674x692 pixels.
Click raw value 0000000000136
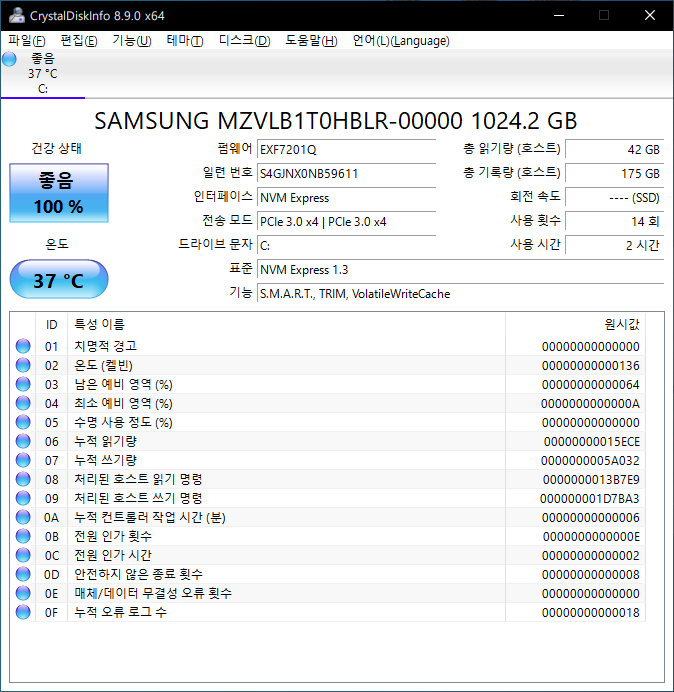[591, 365]
